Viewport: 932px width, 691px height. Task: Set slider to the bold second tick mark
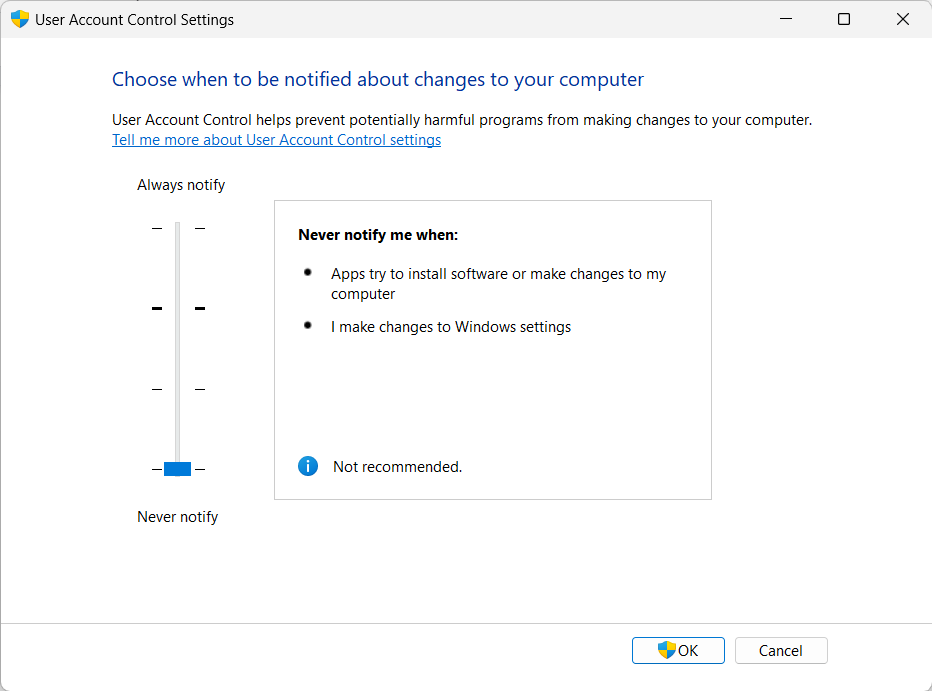[177, 308]
